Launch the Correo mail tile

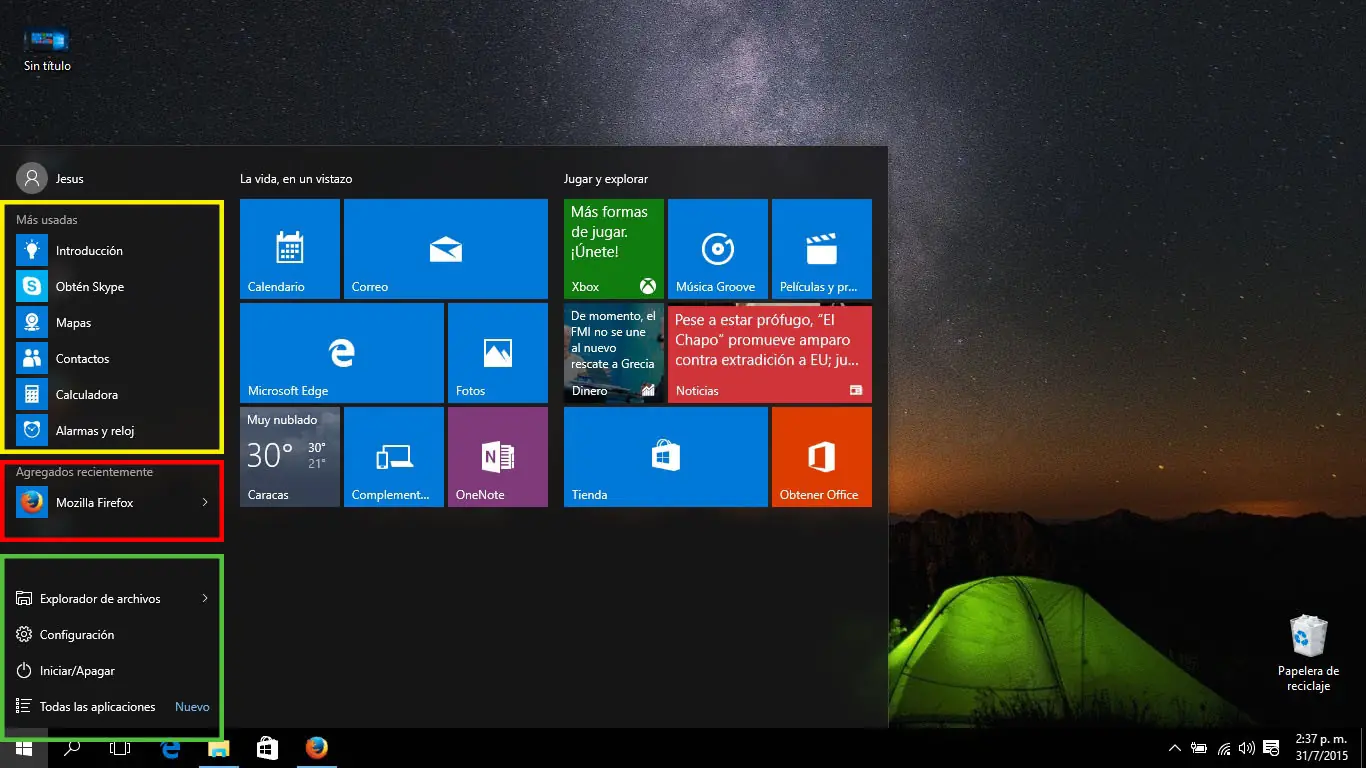(446, 249)
